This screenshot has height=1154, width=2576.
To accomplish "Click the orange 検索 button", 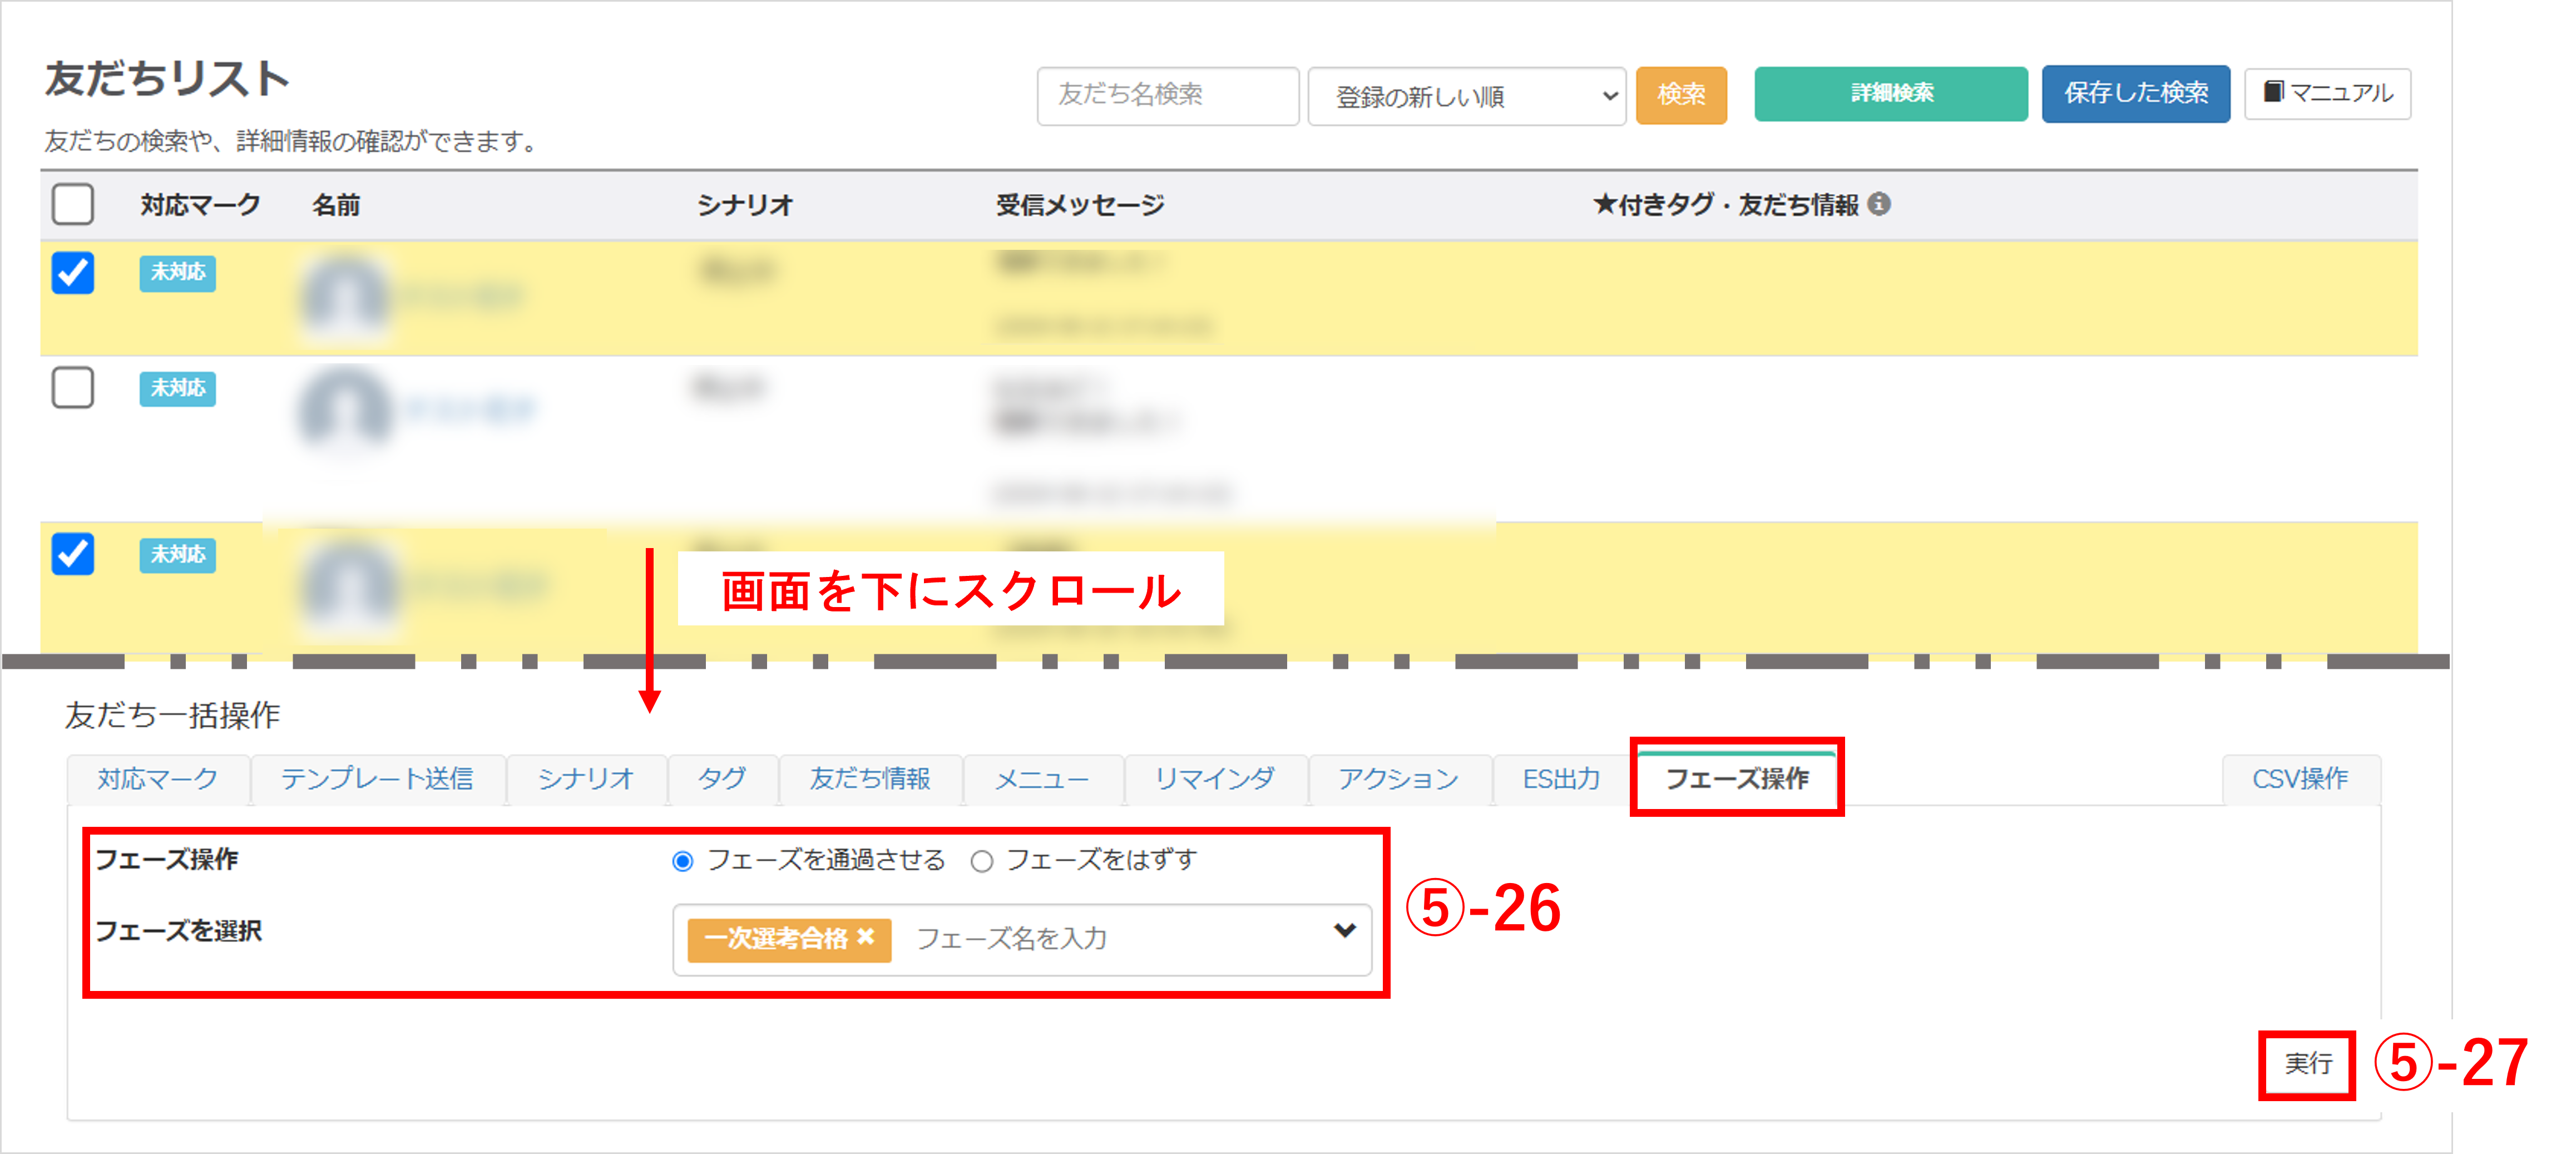I will coord(1680,95).
